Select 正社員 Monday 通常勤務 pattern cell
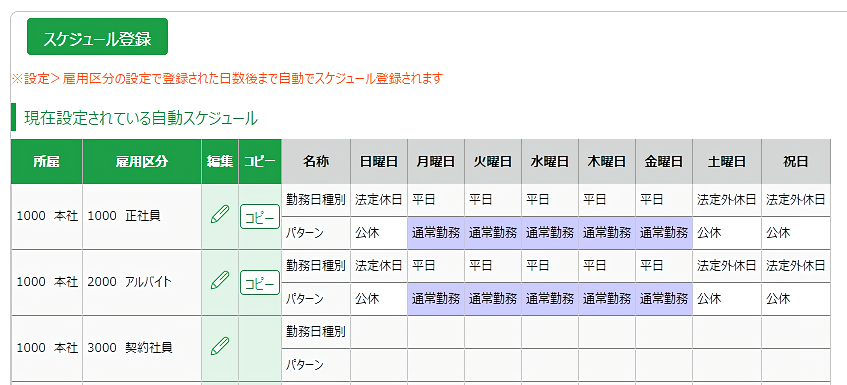Screen dimensions: 847x385 pyautogui.click(x=436, y=233)
